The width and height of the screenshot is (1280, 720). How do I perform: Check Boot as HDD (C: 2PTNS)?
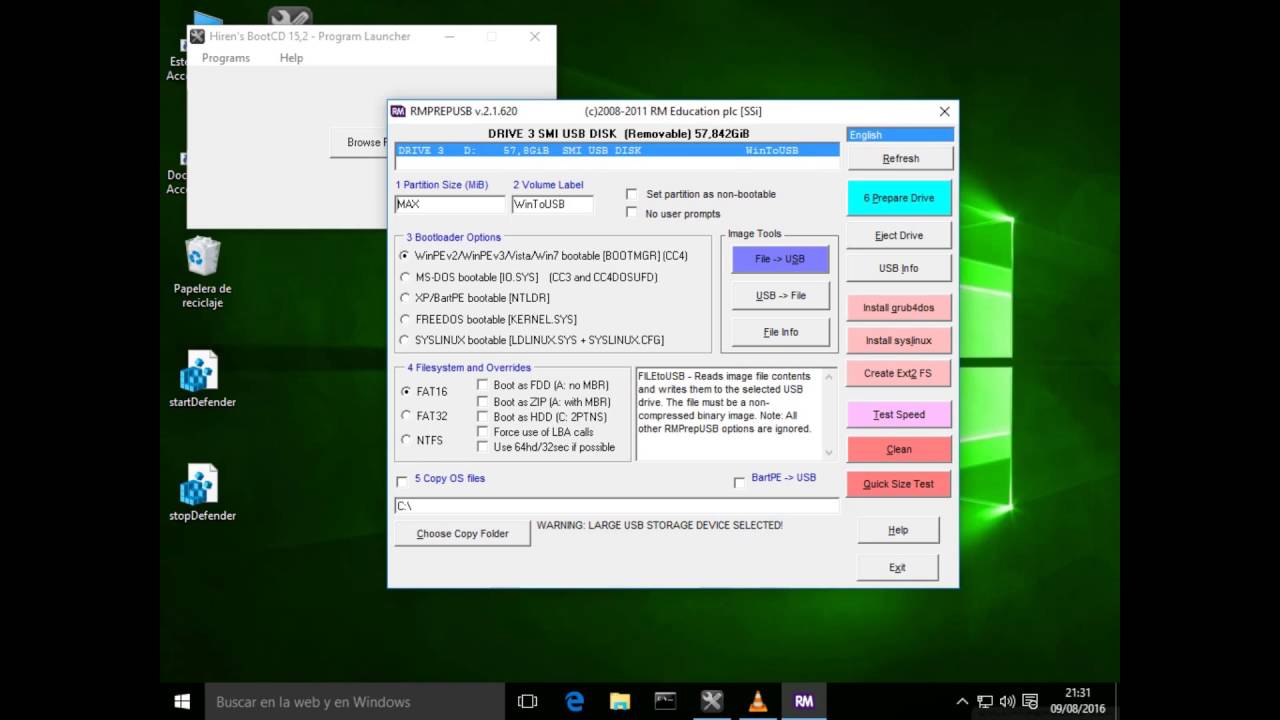(483, 416)
